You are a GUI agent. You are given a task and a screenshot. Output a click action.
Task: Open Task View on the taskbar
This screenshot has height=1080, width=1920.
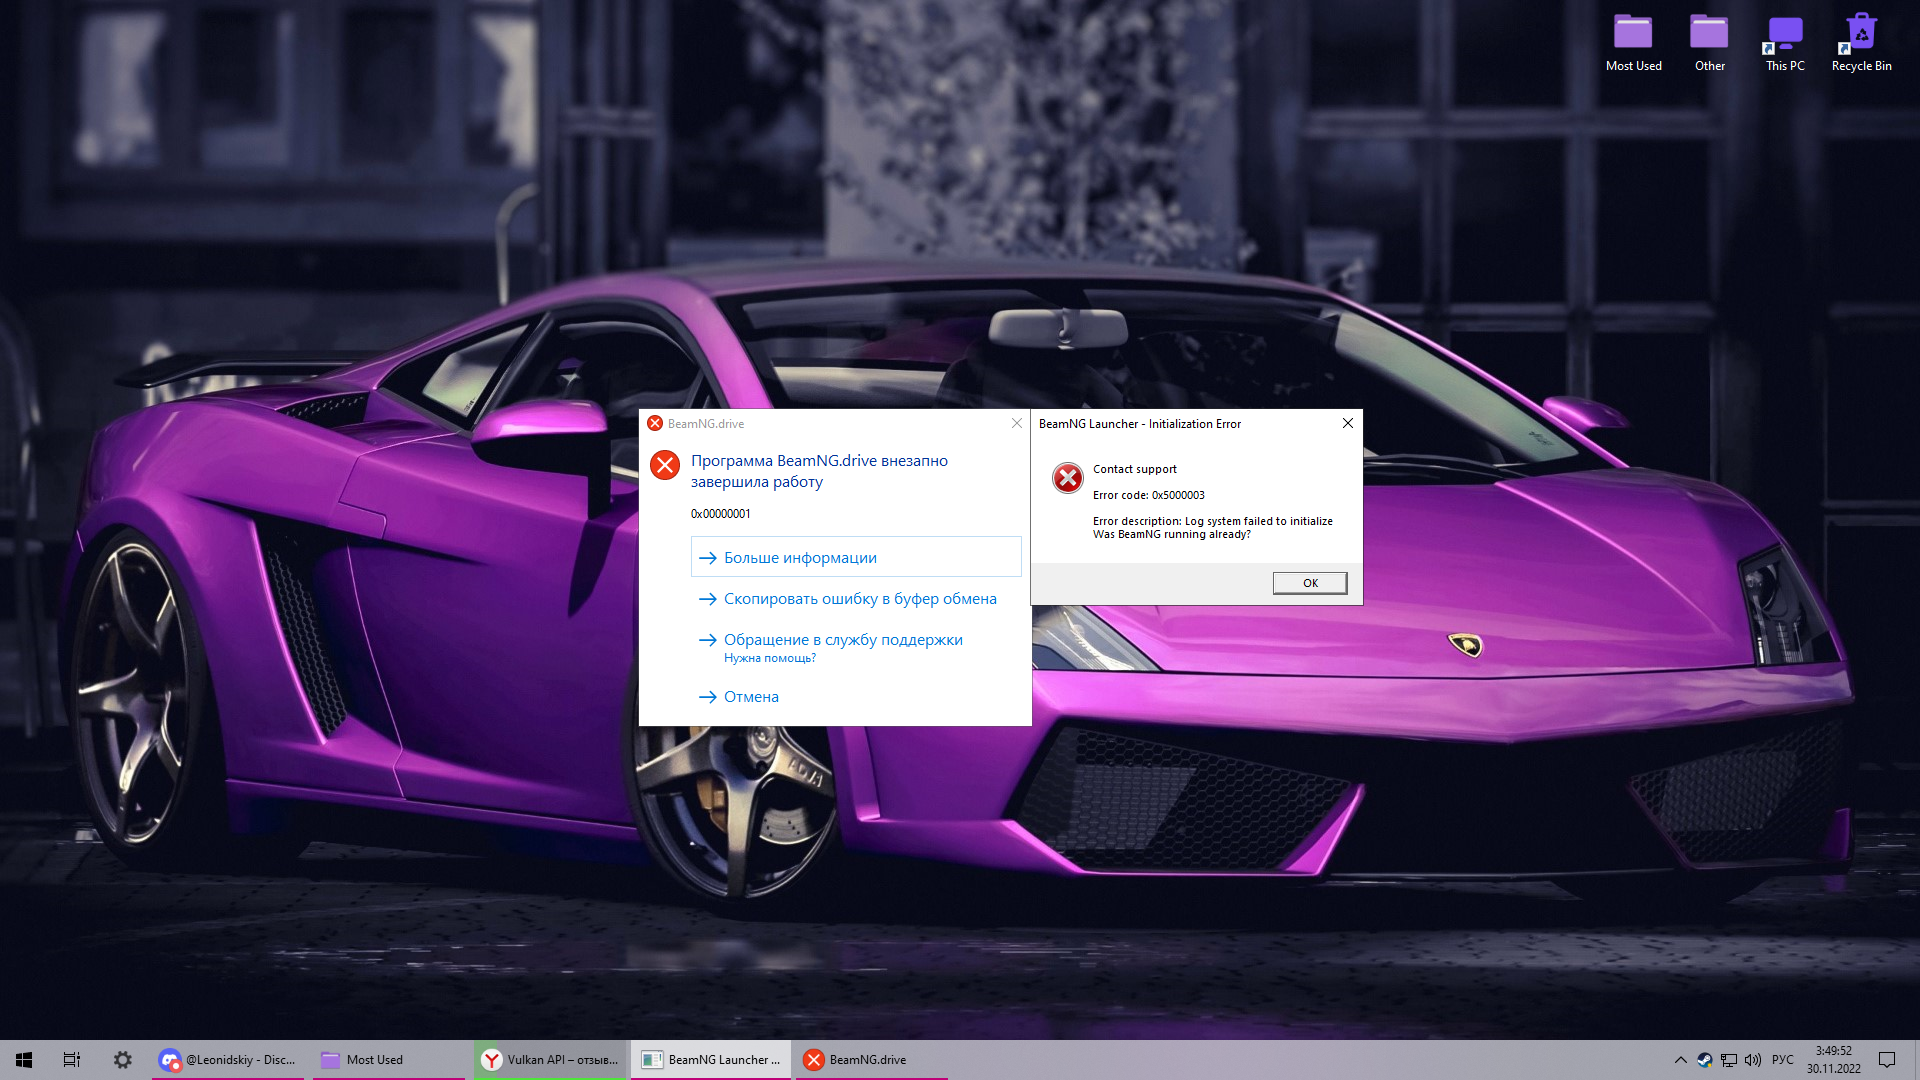tap(72, 1060)
